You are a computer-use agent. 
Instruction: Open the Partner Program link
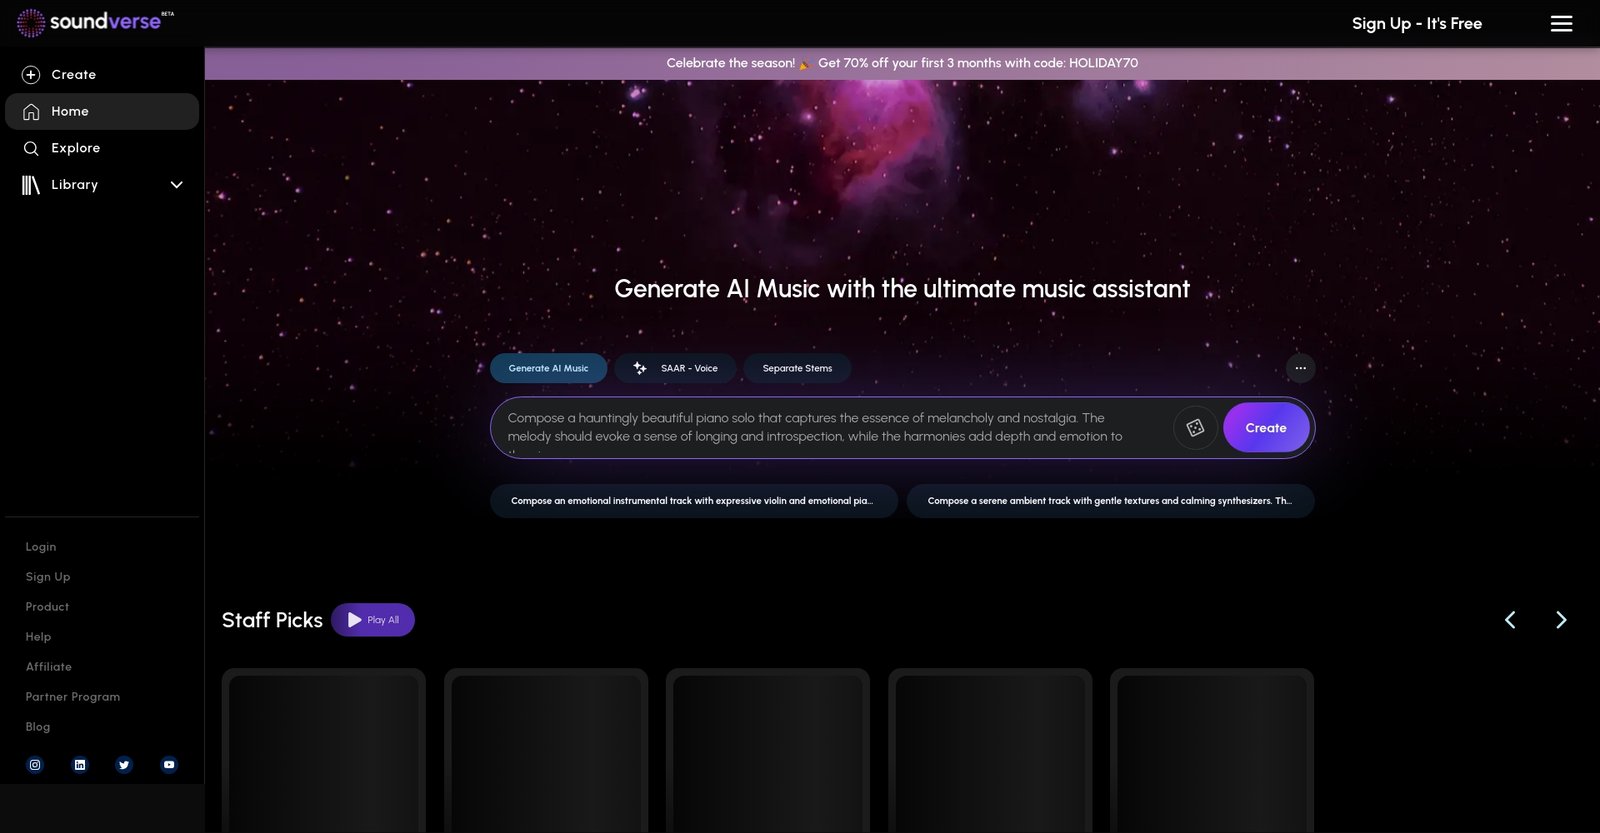pos(73,697)
